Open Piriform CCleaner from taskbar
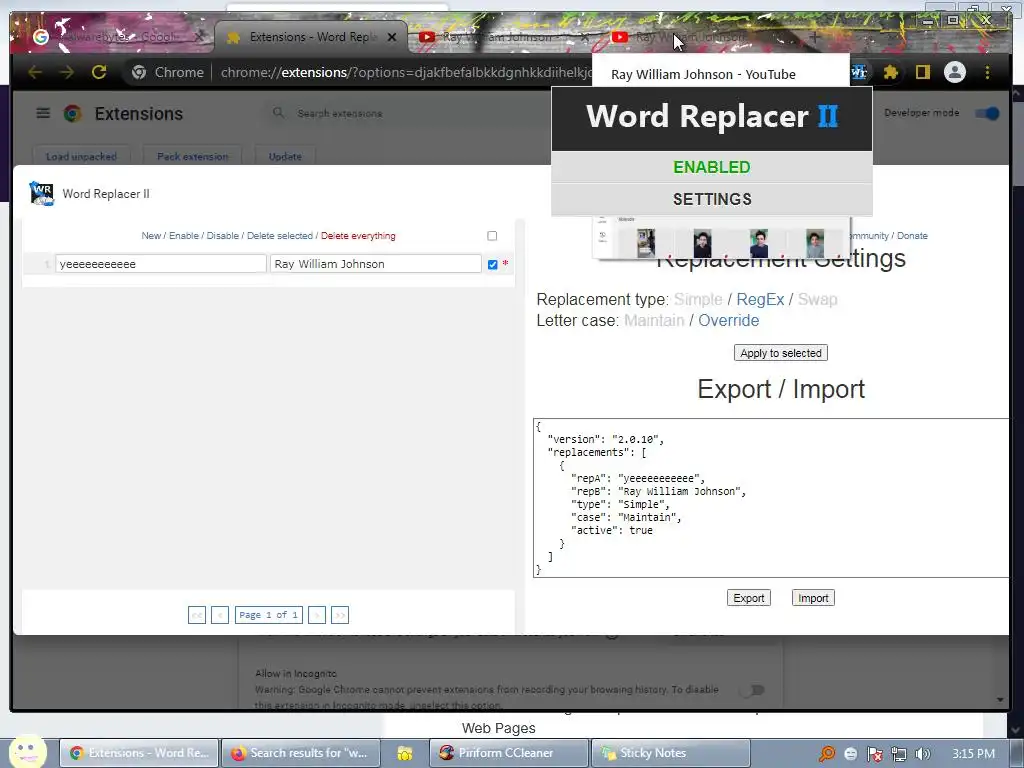Viewport: 1024px width, 768px height. click(x=509, y=753)
